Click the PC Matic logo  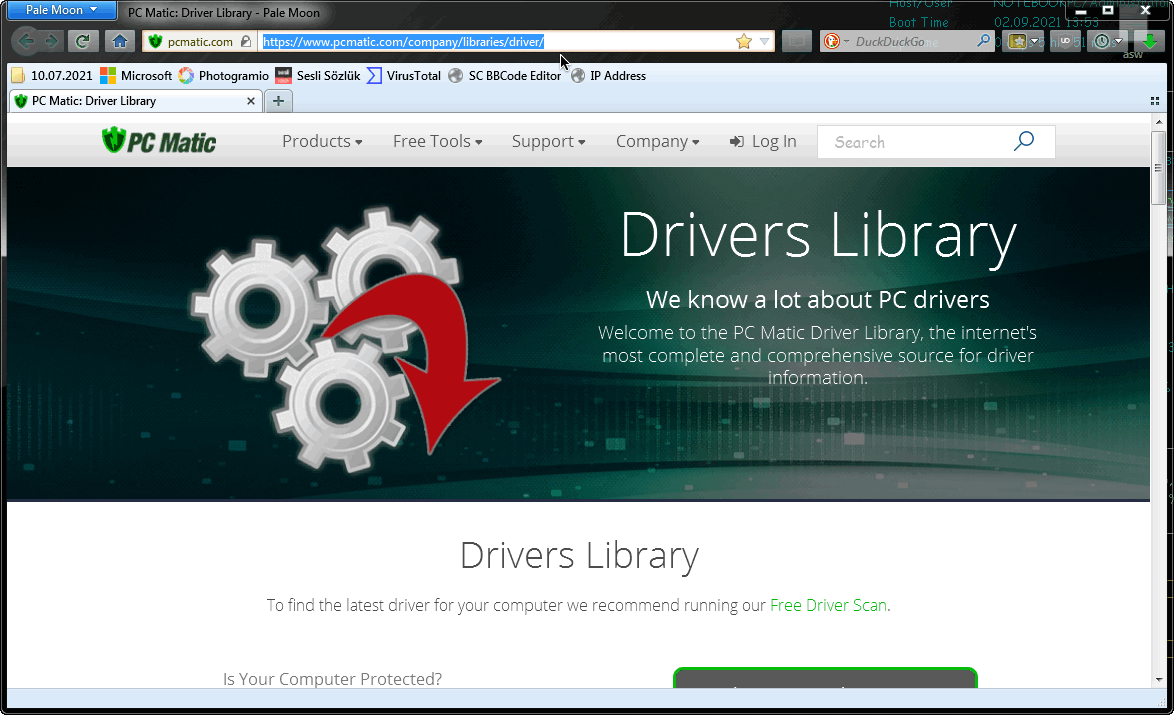click(x=159, y=141)
